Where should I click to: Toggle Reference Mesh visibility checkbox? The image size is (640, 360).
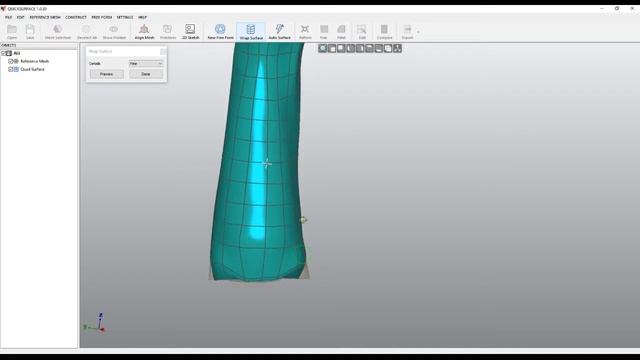point(11,61)
